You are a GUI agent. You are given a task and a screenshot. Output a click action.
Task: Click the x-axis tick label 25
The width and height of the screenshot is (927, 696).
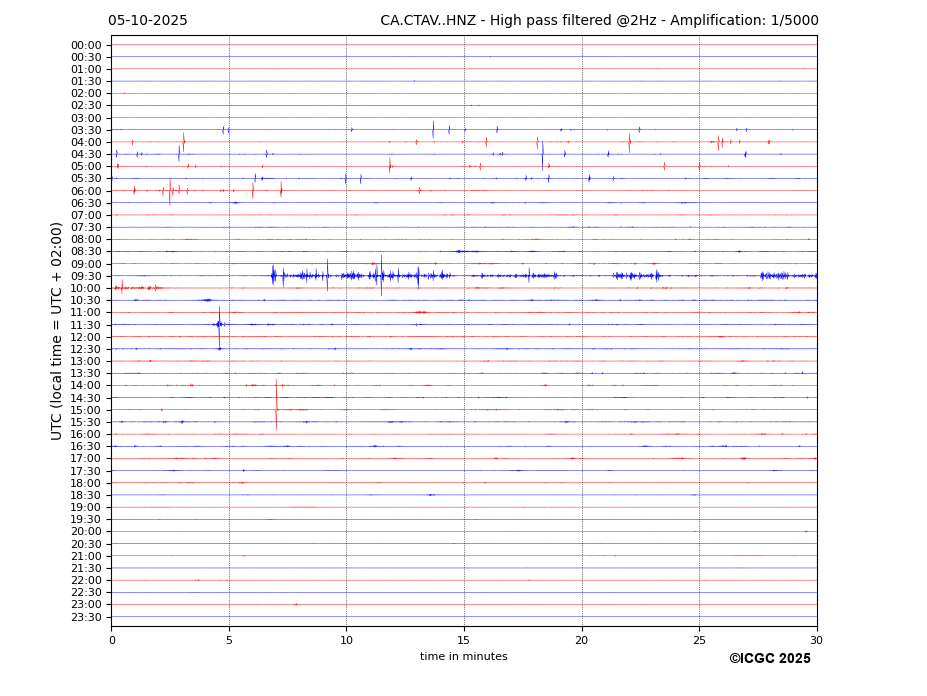(x=699, y=640)
